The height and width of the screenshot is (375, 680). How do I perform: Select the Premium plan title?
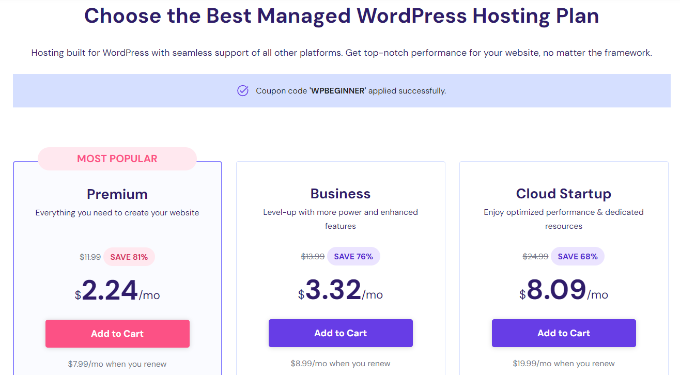(x=117, y=194)
